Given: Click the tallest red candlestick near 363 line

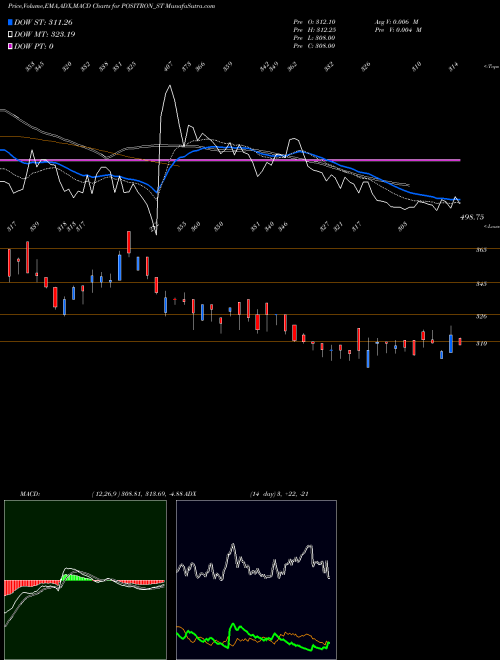Looking at the screenshot, I should [x=28, y=257].
